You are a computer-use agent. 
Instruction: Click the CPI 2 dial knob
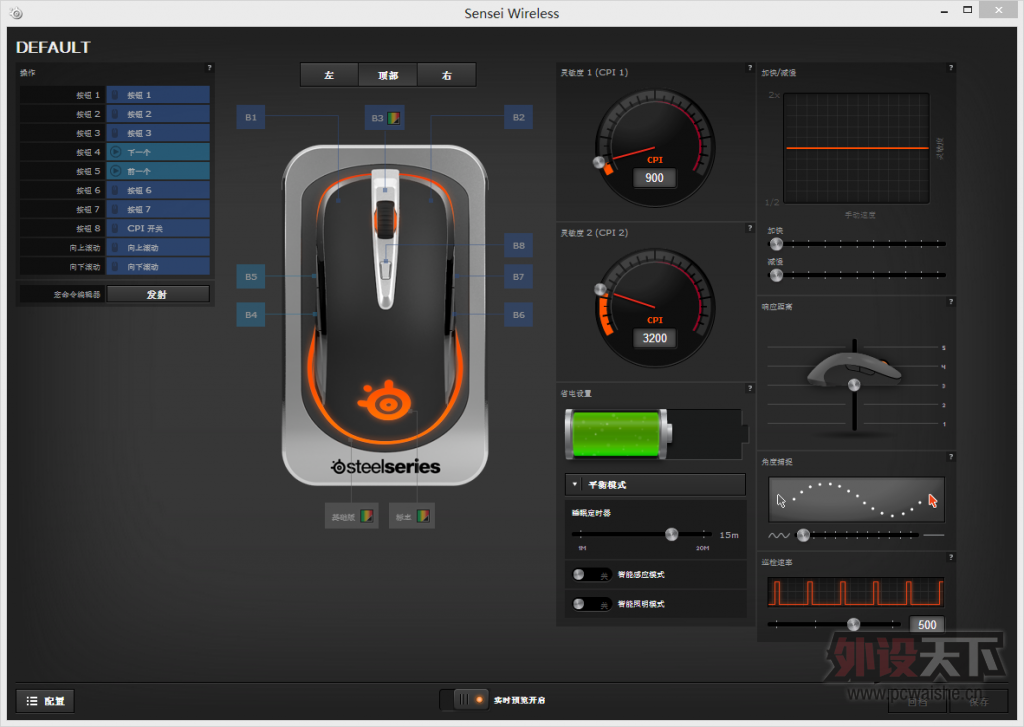600,289
